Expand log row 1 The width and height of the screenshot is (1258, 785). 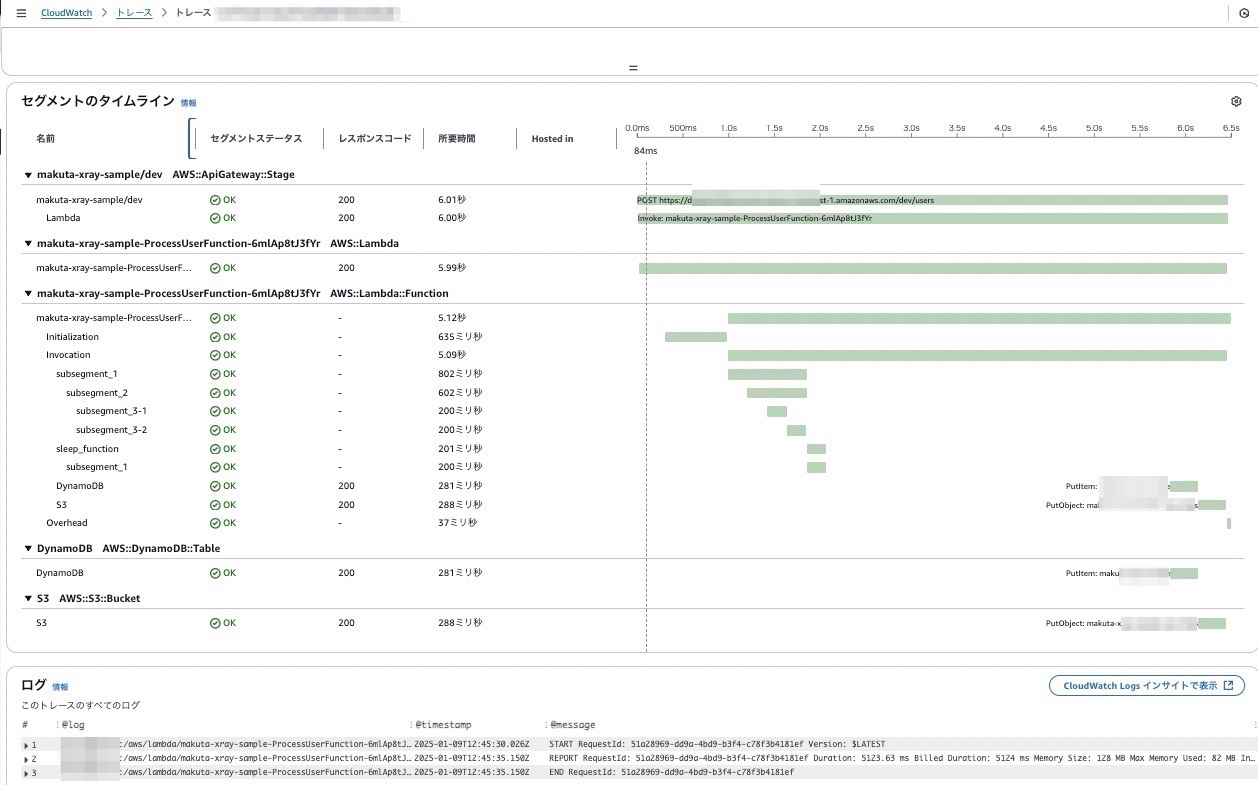26,745
